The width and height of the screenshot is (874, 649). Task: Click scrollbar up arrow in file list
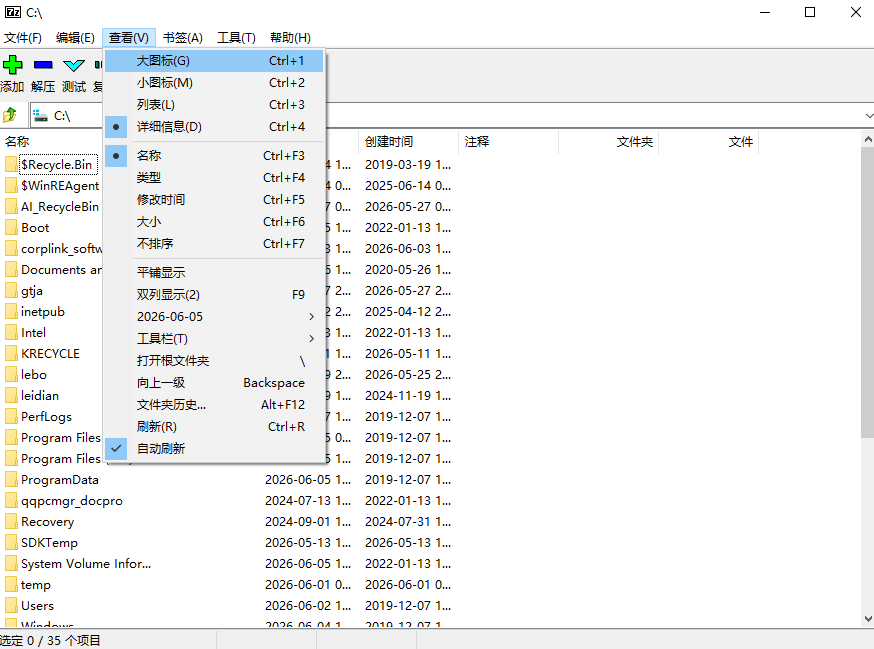coord(867,139)
